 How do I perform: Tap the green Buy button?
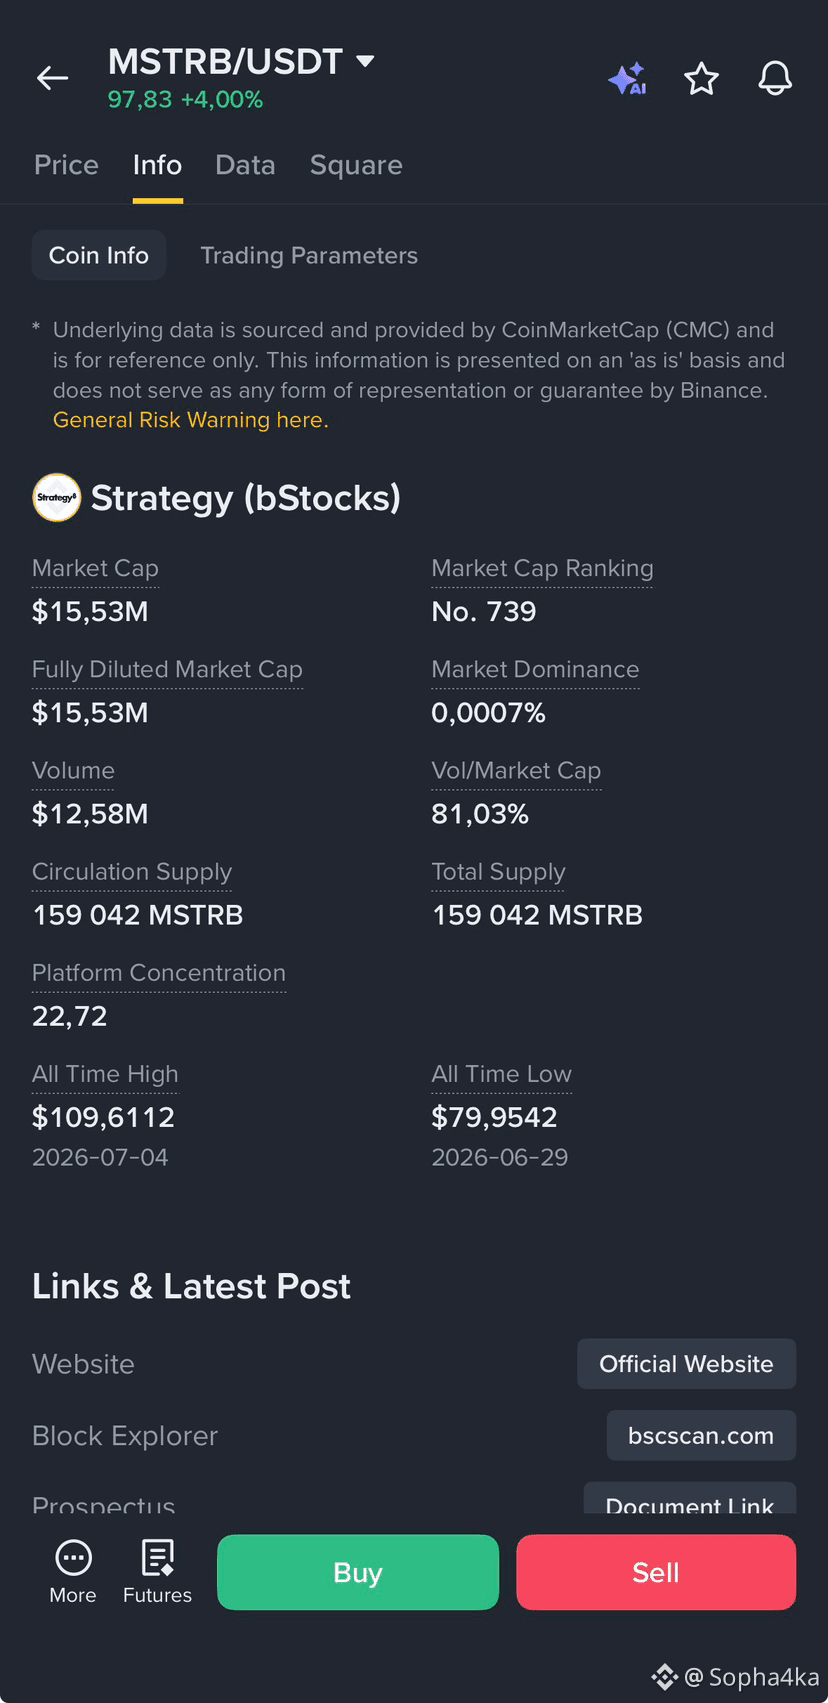[358, 1572]
